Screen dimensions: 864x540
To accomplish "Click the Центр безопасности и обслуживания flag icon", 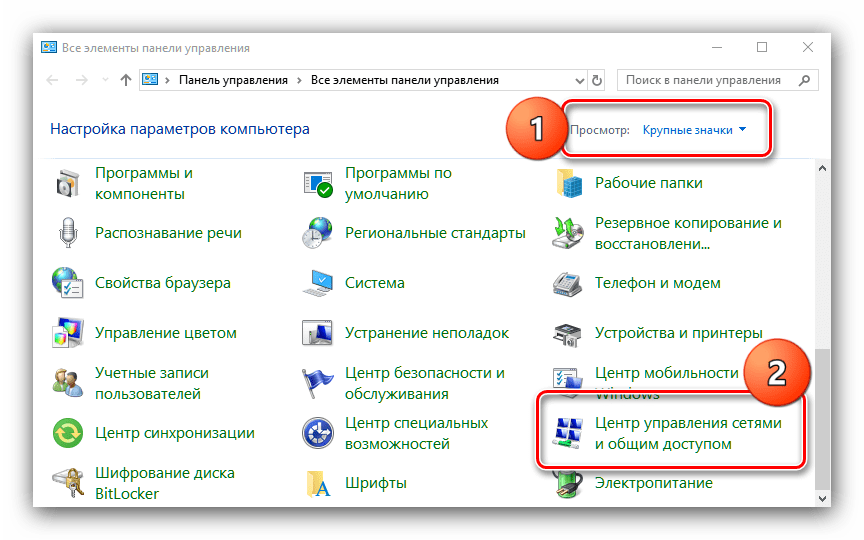I will [x=318, y=383].
